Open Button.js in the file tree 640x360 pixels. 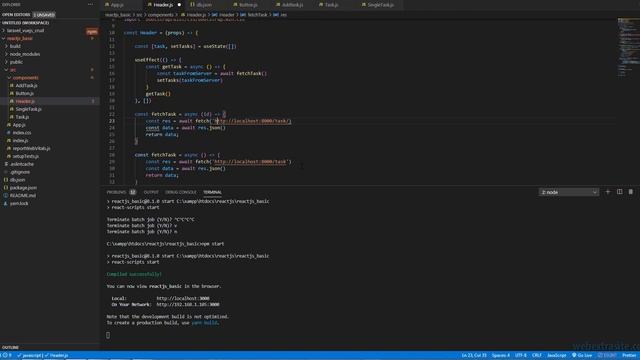click(x=24, y=93)
